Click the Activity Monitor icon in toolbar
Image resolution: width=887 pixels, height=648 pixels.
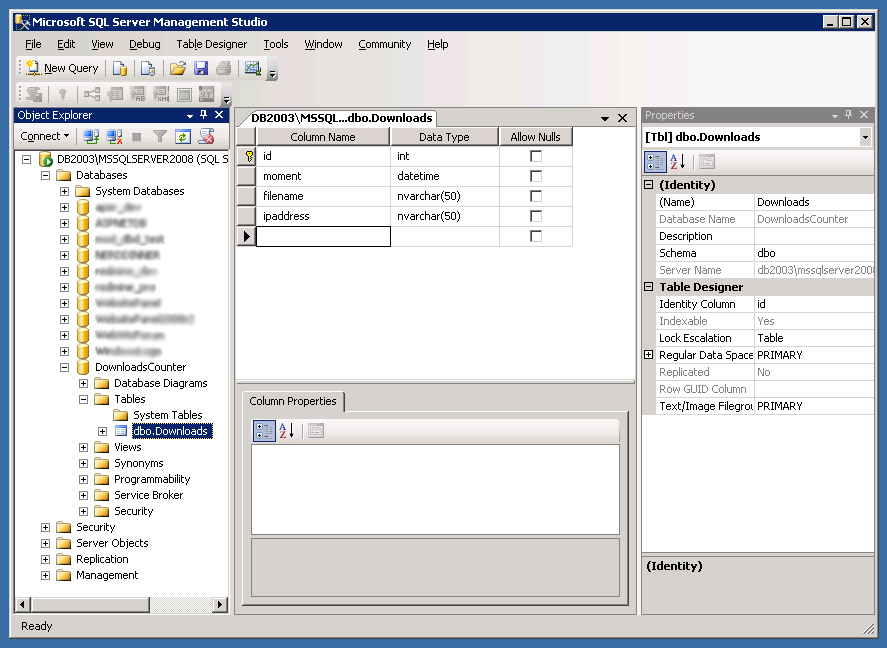pos(252,68)
